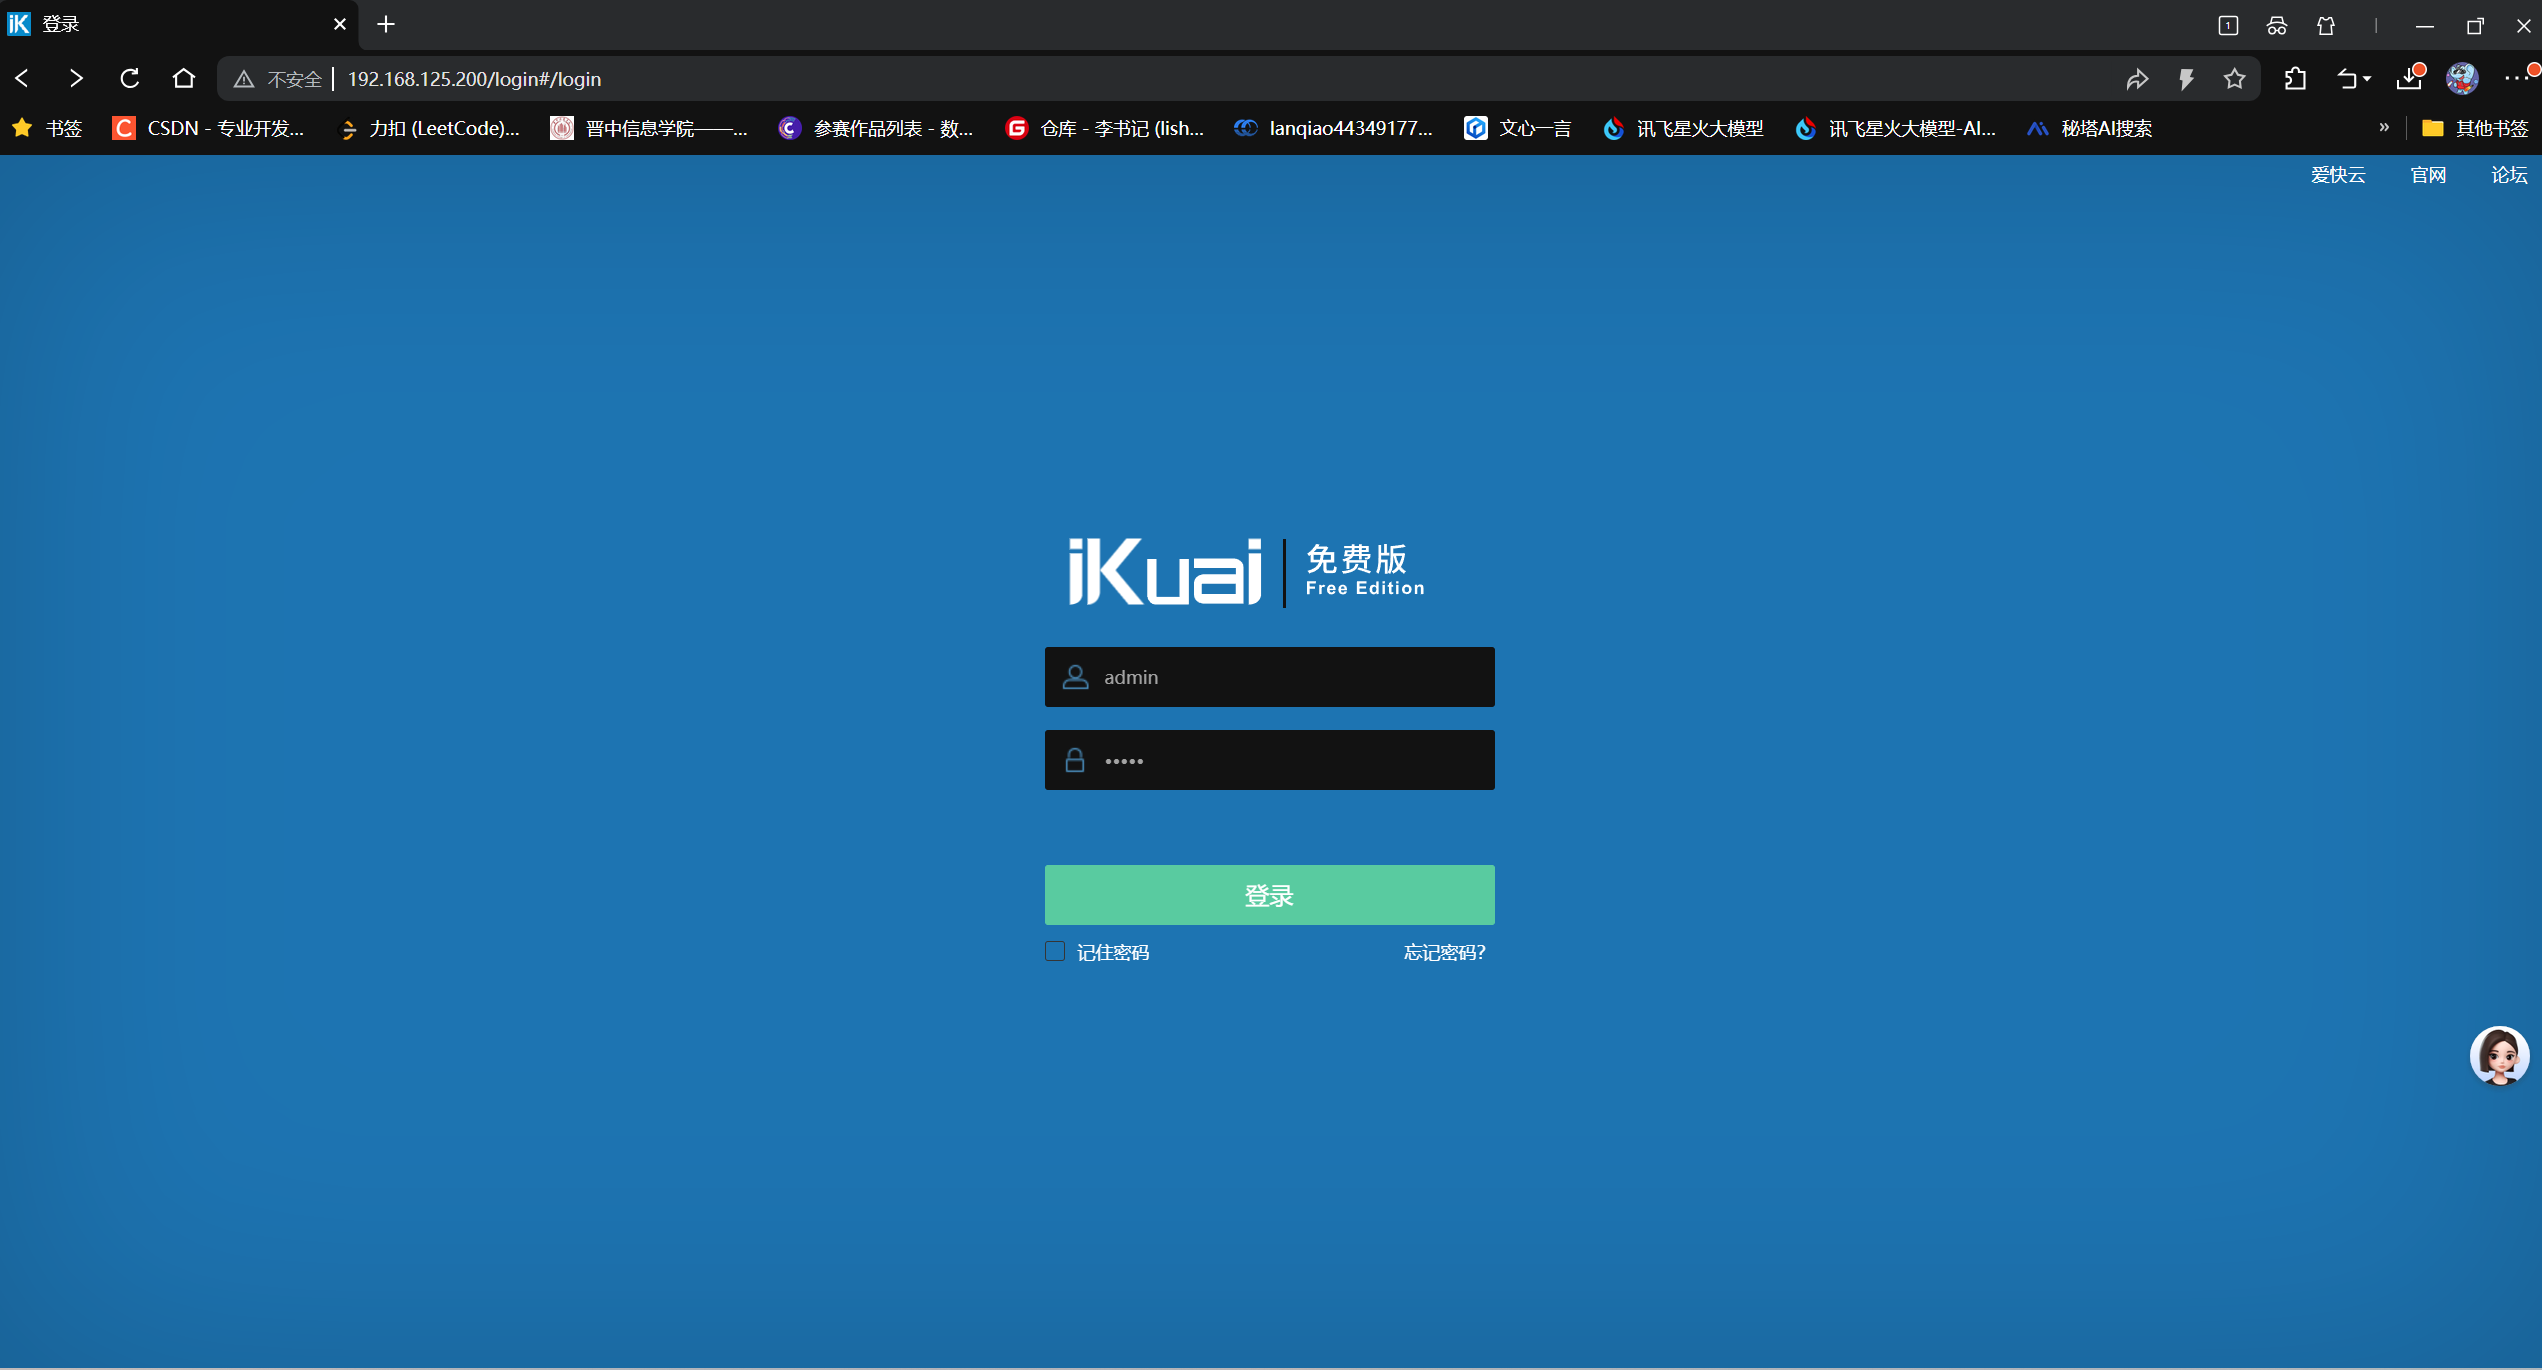This screenshot has height=1370, width=2542.
Task: Open the 爱快云 link
Action: tap(2338, 175)
